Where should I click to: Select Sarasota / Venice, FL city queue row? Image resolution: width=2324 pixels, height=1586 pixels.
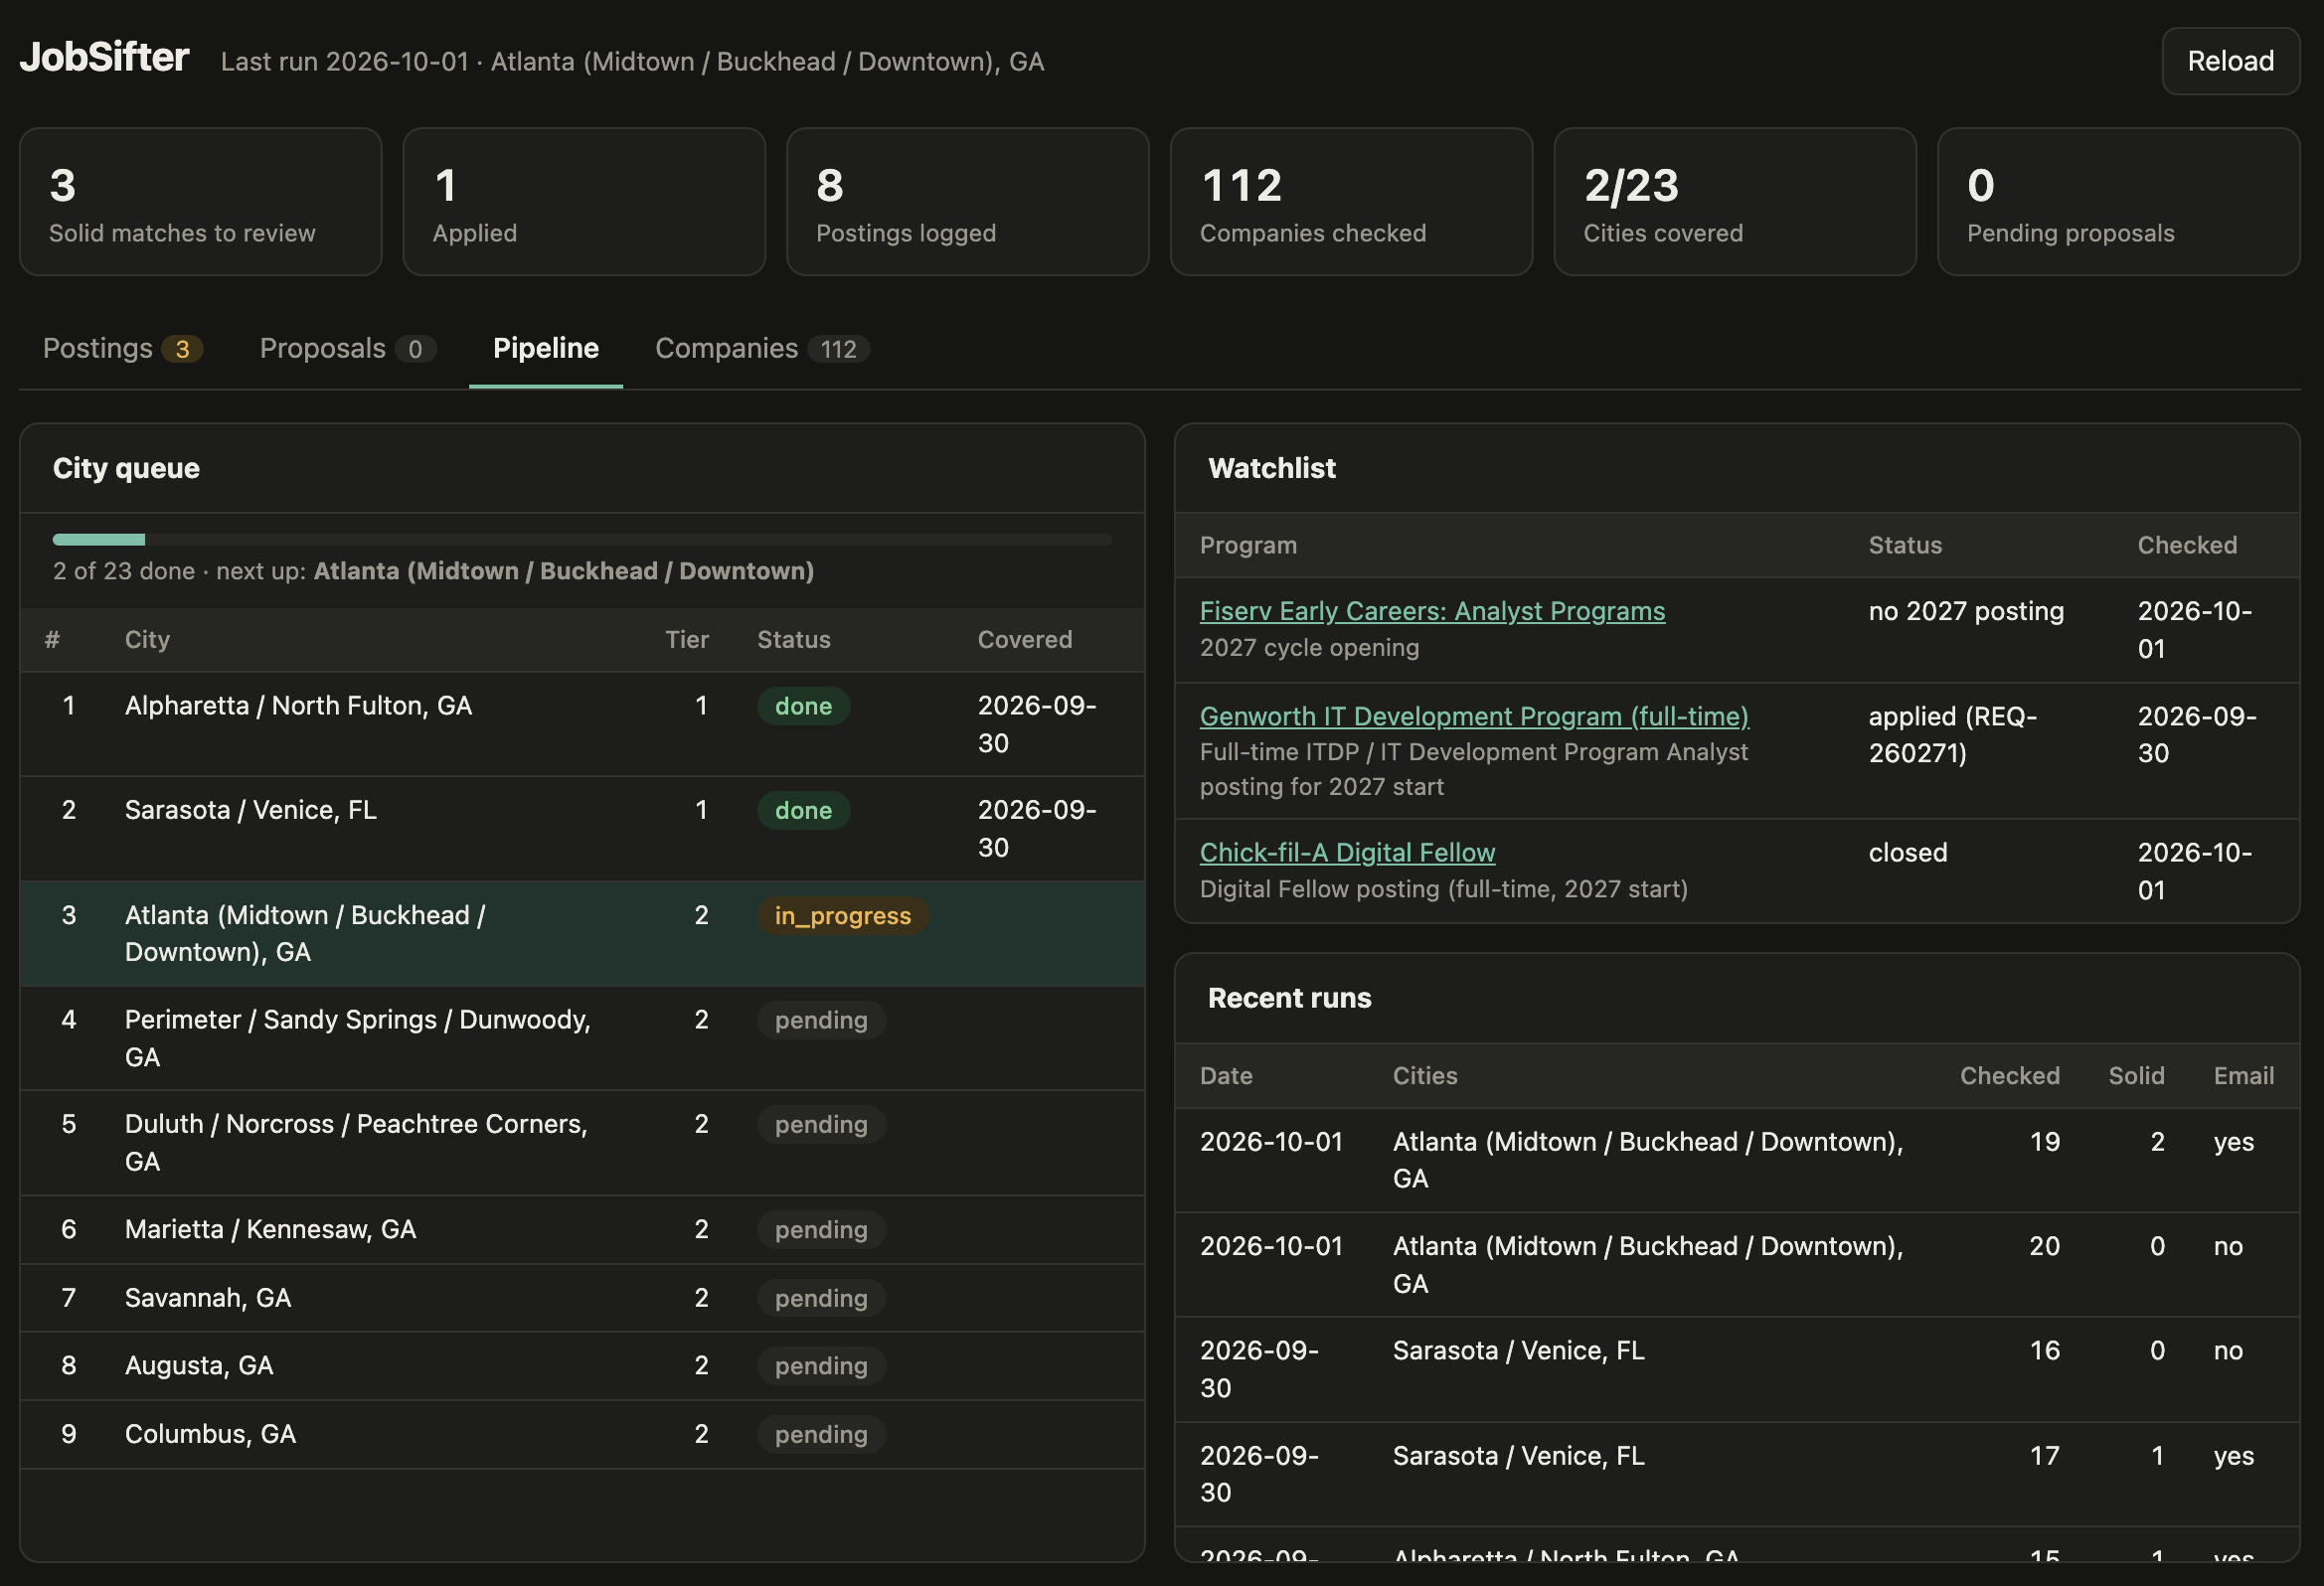pos(582,829)
